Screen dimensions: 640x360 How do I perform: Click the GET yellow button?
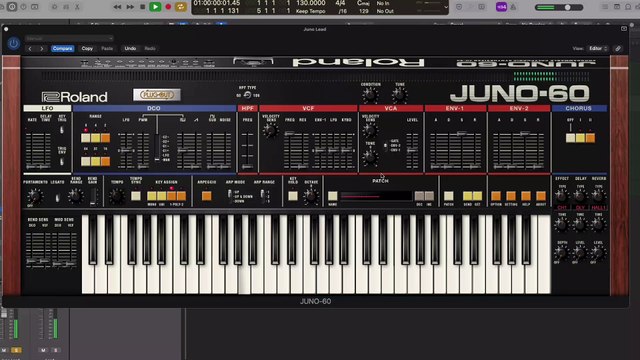click(x=477, y=196)
